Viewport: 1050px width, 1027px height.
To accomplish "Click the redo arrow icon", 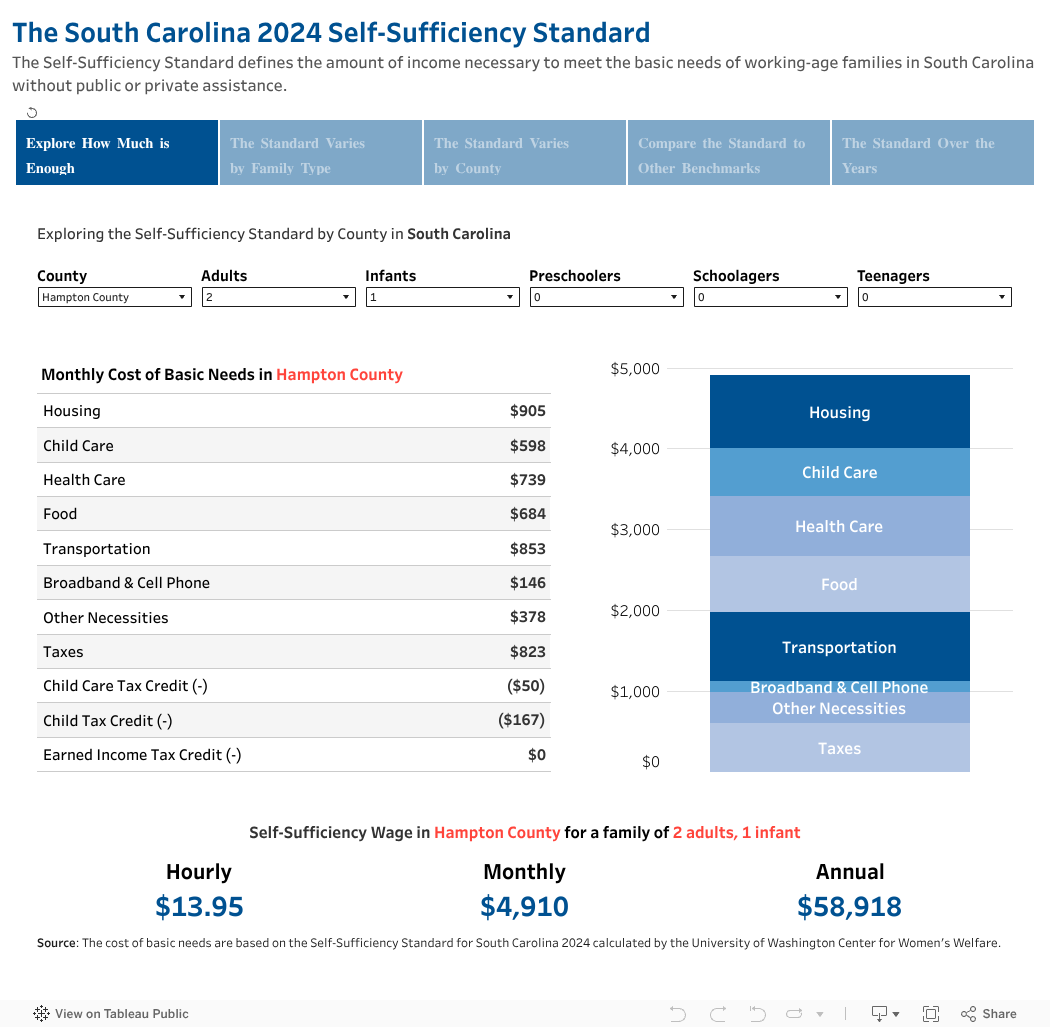I will tap(718, 1014).
